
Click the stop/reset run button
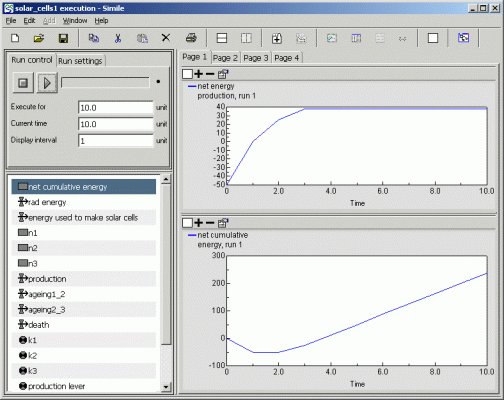click(23, 83)
